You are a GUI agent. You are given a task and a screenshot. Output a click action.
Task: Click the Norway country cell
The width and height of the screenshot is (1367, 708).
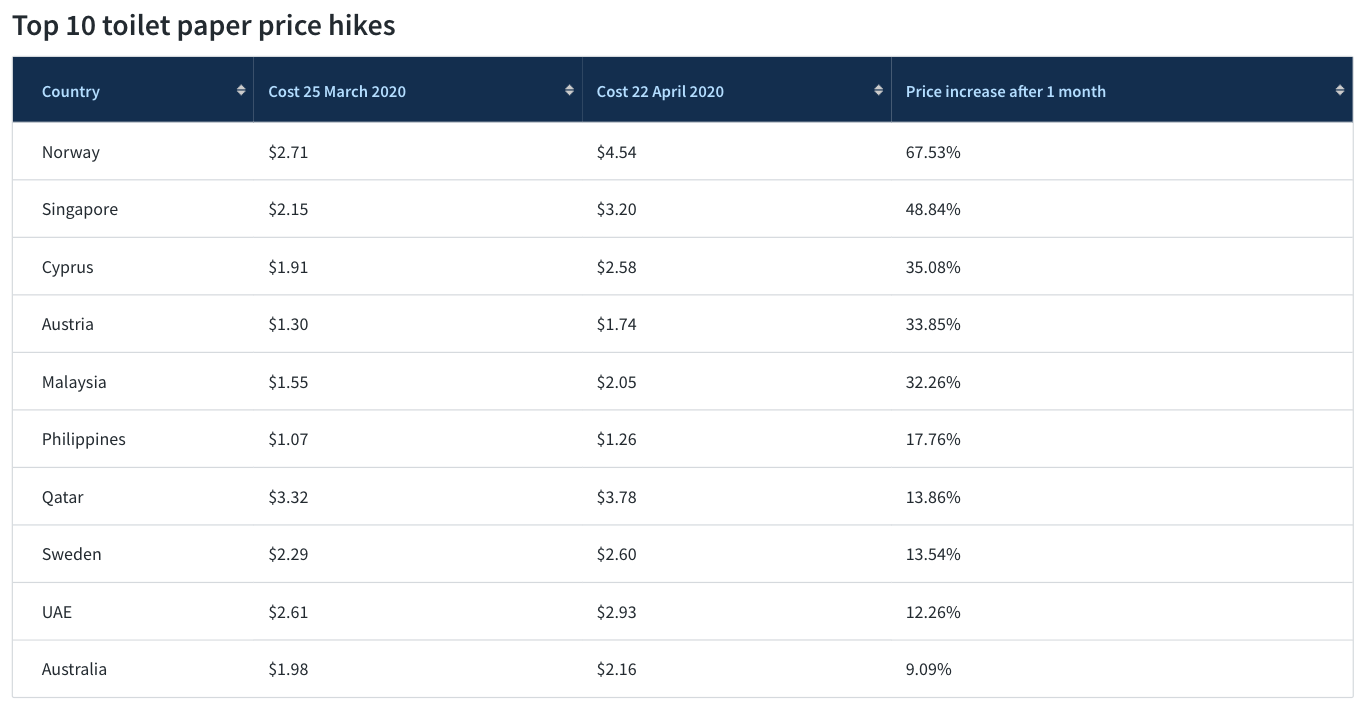[x=71, y=152]
